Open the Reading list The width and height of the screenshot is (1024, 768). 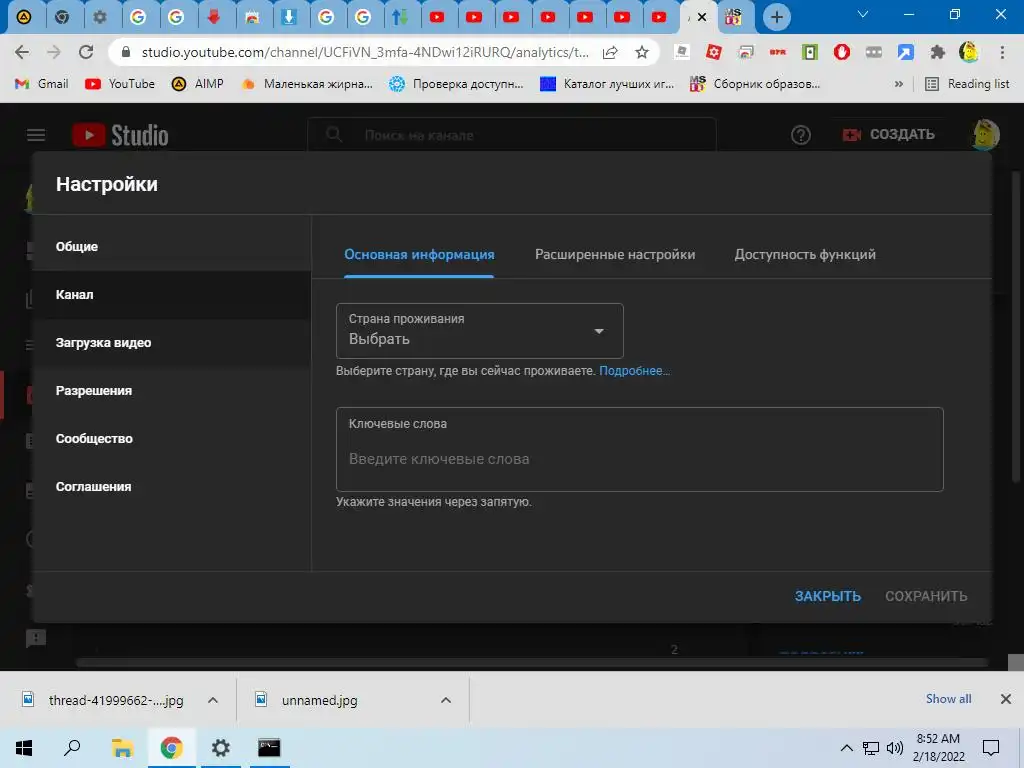967,84
